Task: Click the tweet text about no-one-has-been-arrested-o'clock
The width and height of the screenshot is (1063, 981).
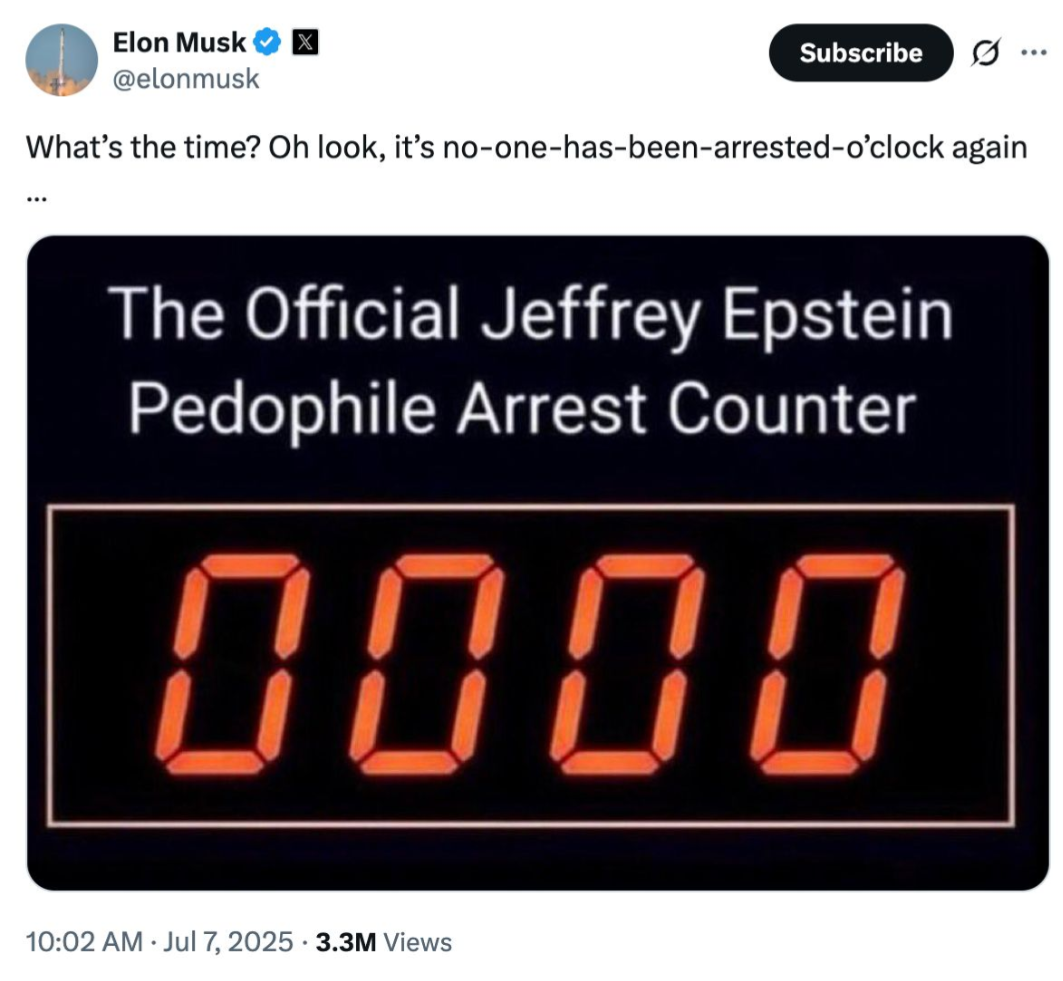Action: coord(526,149)
